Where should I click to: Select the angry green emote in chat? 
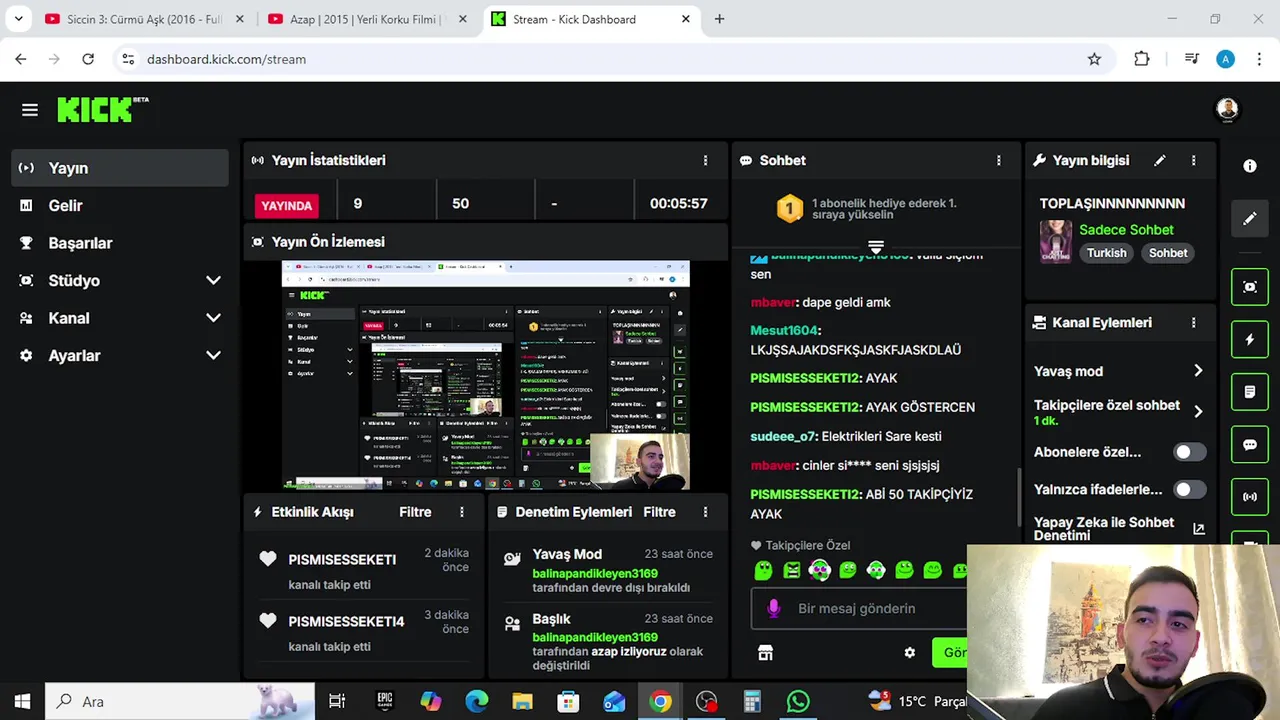(792, 570)
